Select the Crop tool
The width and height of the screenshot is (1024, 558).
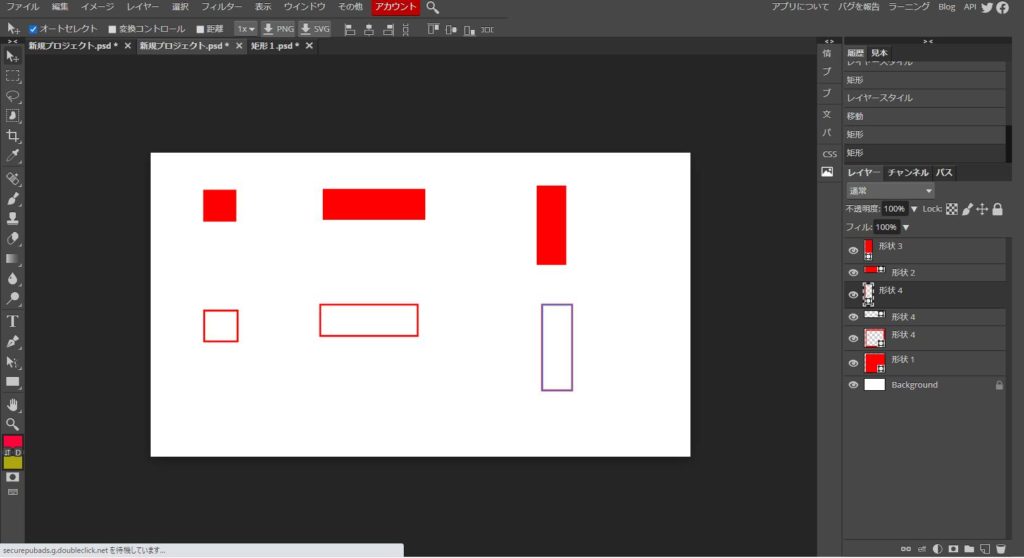click(x=13, y=136)
